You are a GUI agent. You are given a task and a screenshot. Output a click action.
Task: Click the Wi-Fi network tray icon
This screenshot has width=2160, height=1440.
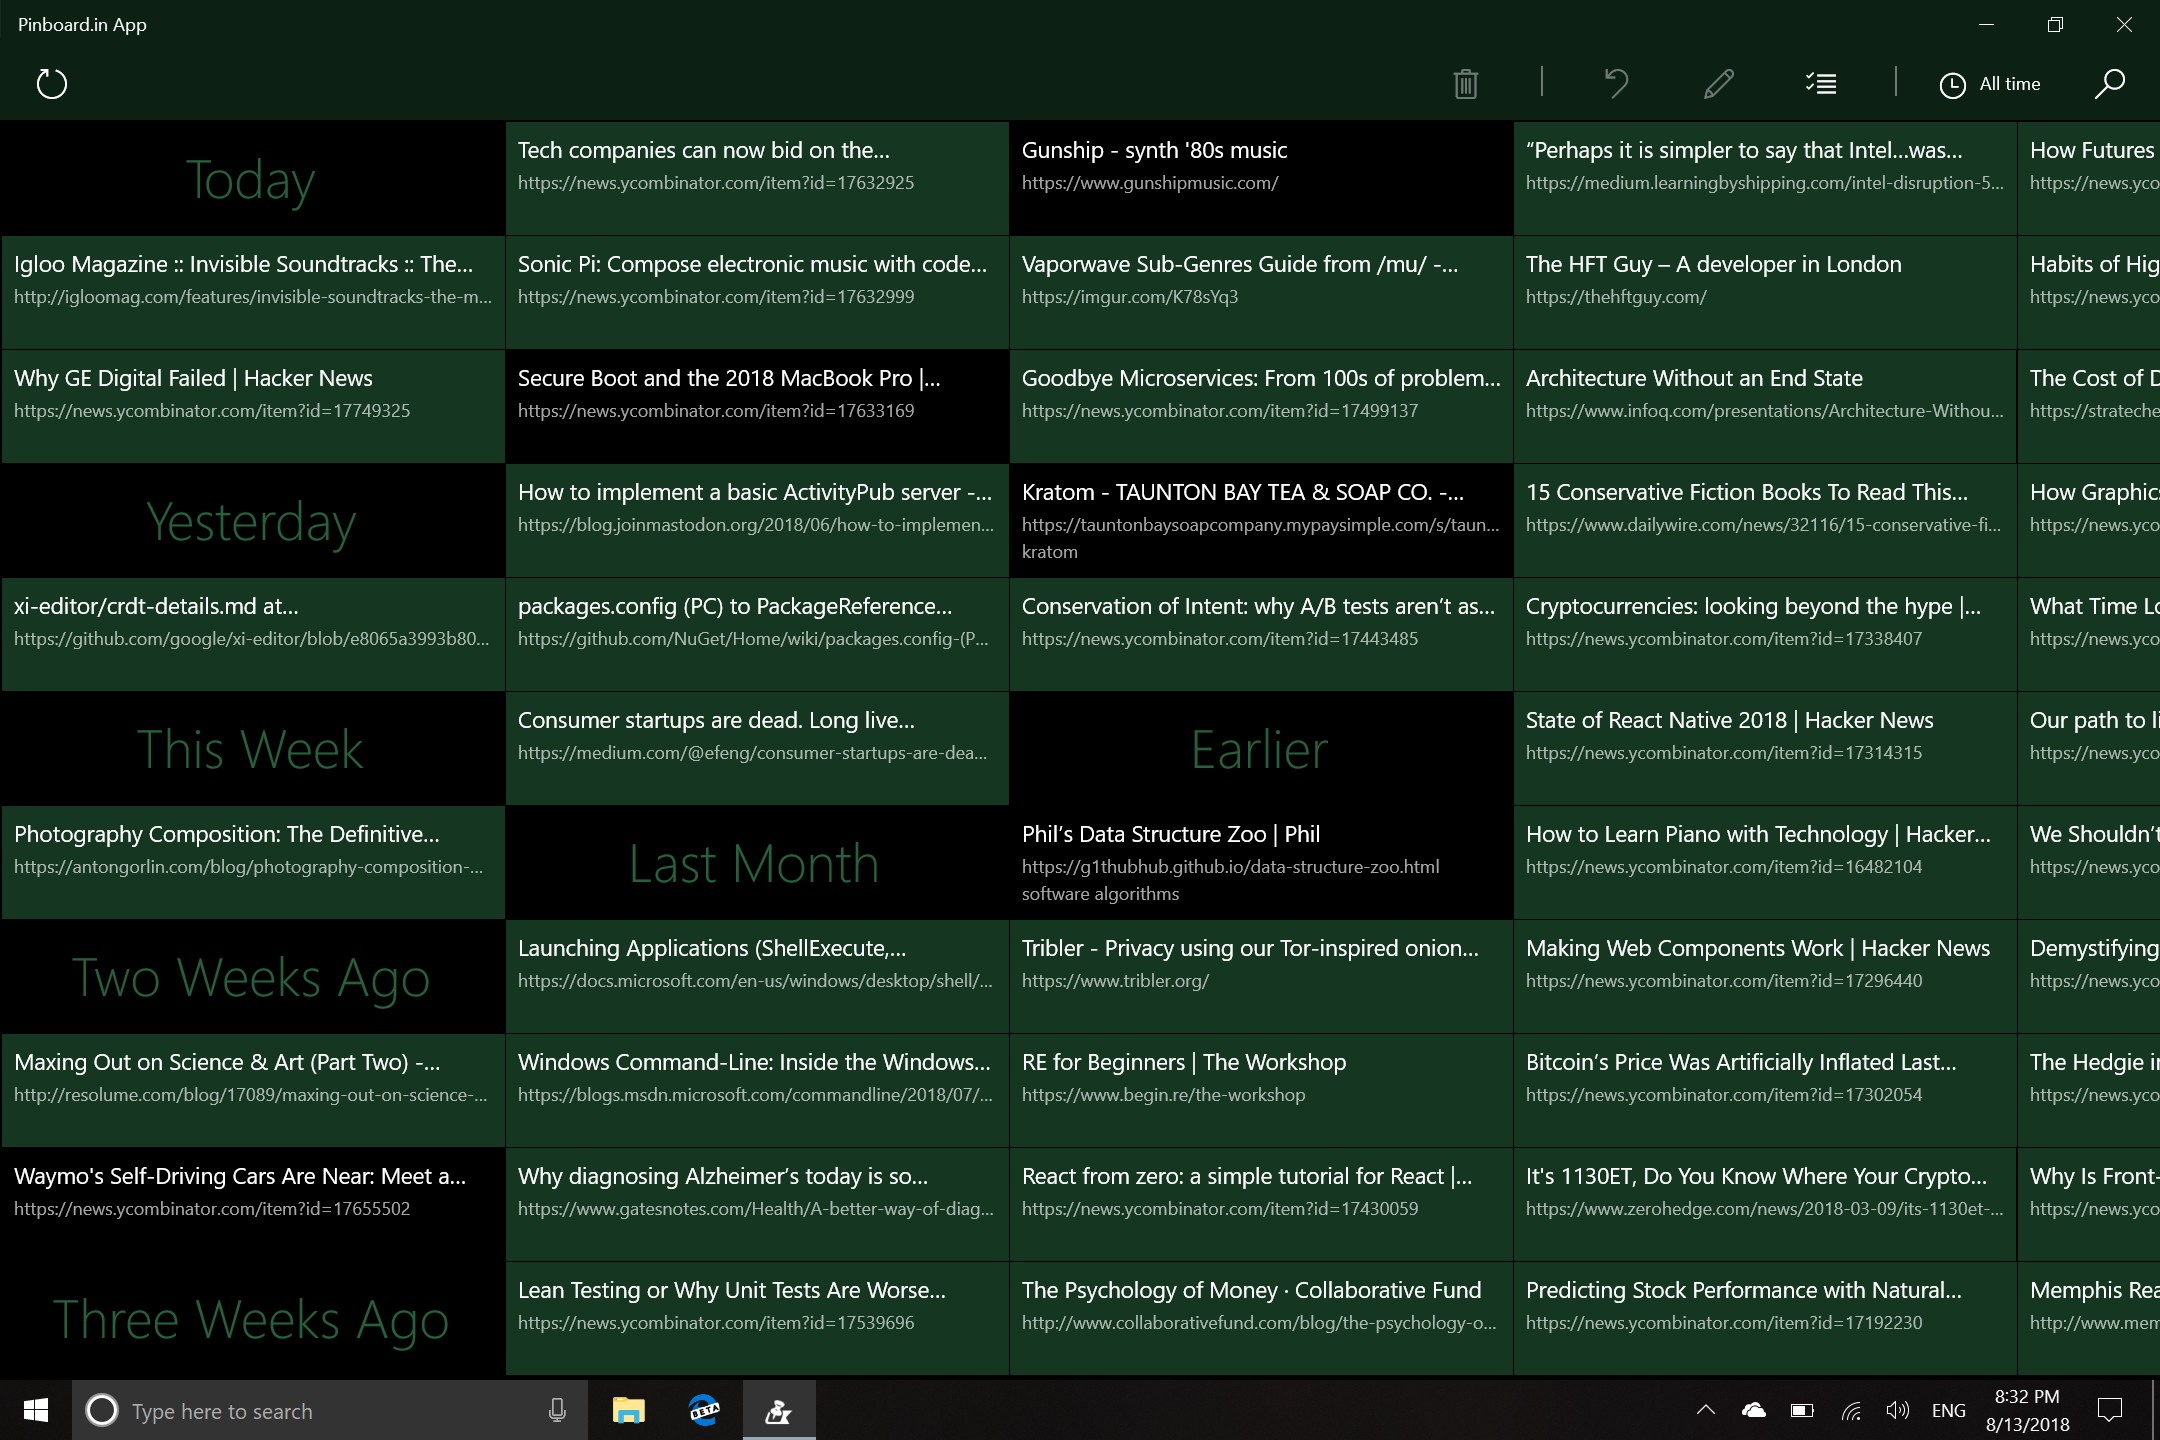coord(1851,1410)
